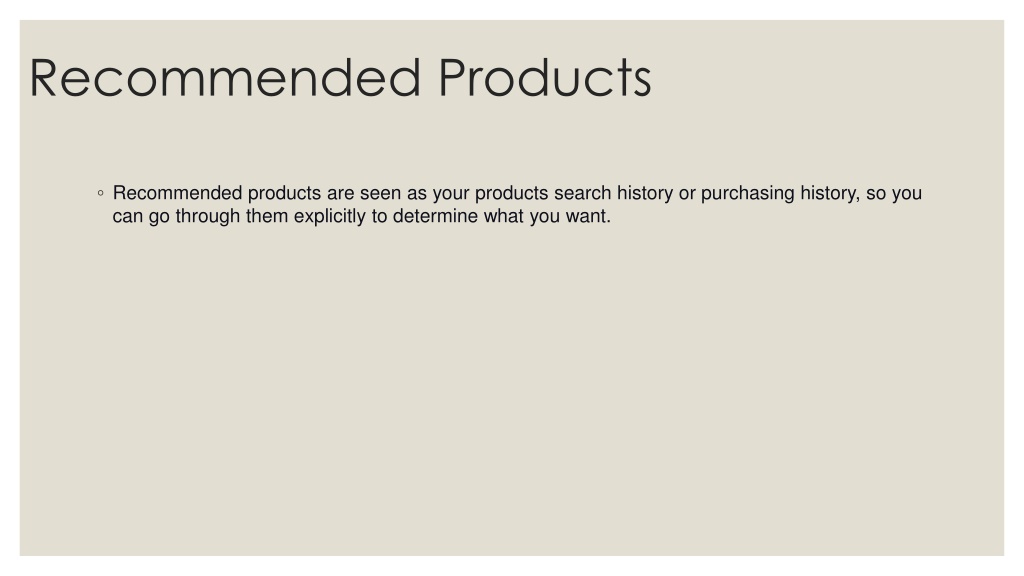Select the word 'Products' in the title
The image size is (1024, 576).
[545, 78]
